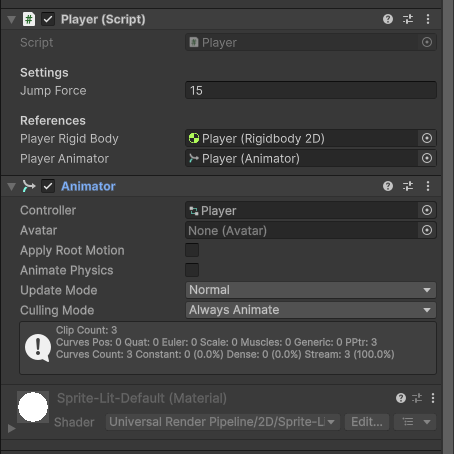Open Animator three-dot context menu
454x454 pixels.
pos(428,186)
